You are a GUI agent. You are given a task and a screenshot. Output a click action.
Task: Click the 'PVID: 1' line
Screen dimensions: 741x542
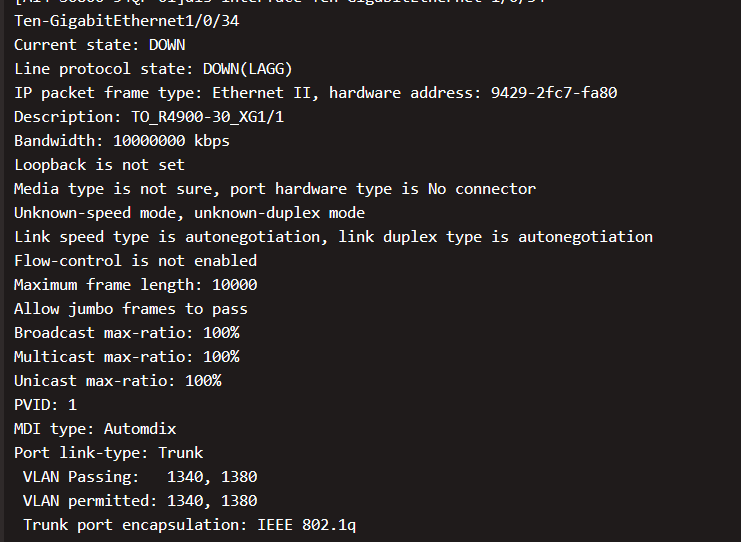45,405
